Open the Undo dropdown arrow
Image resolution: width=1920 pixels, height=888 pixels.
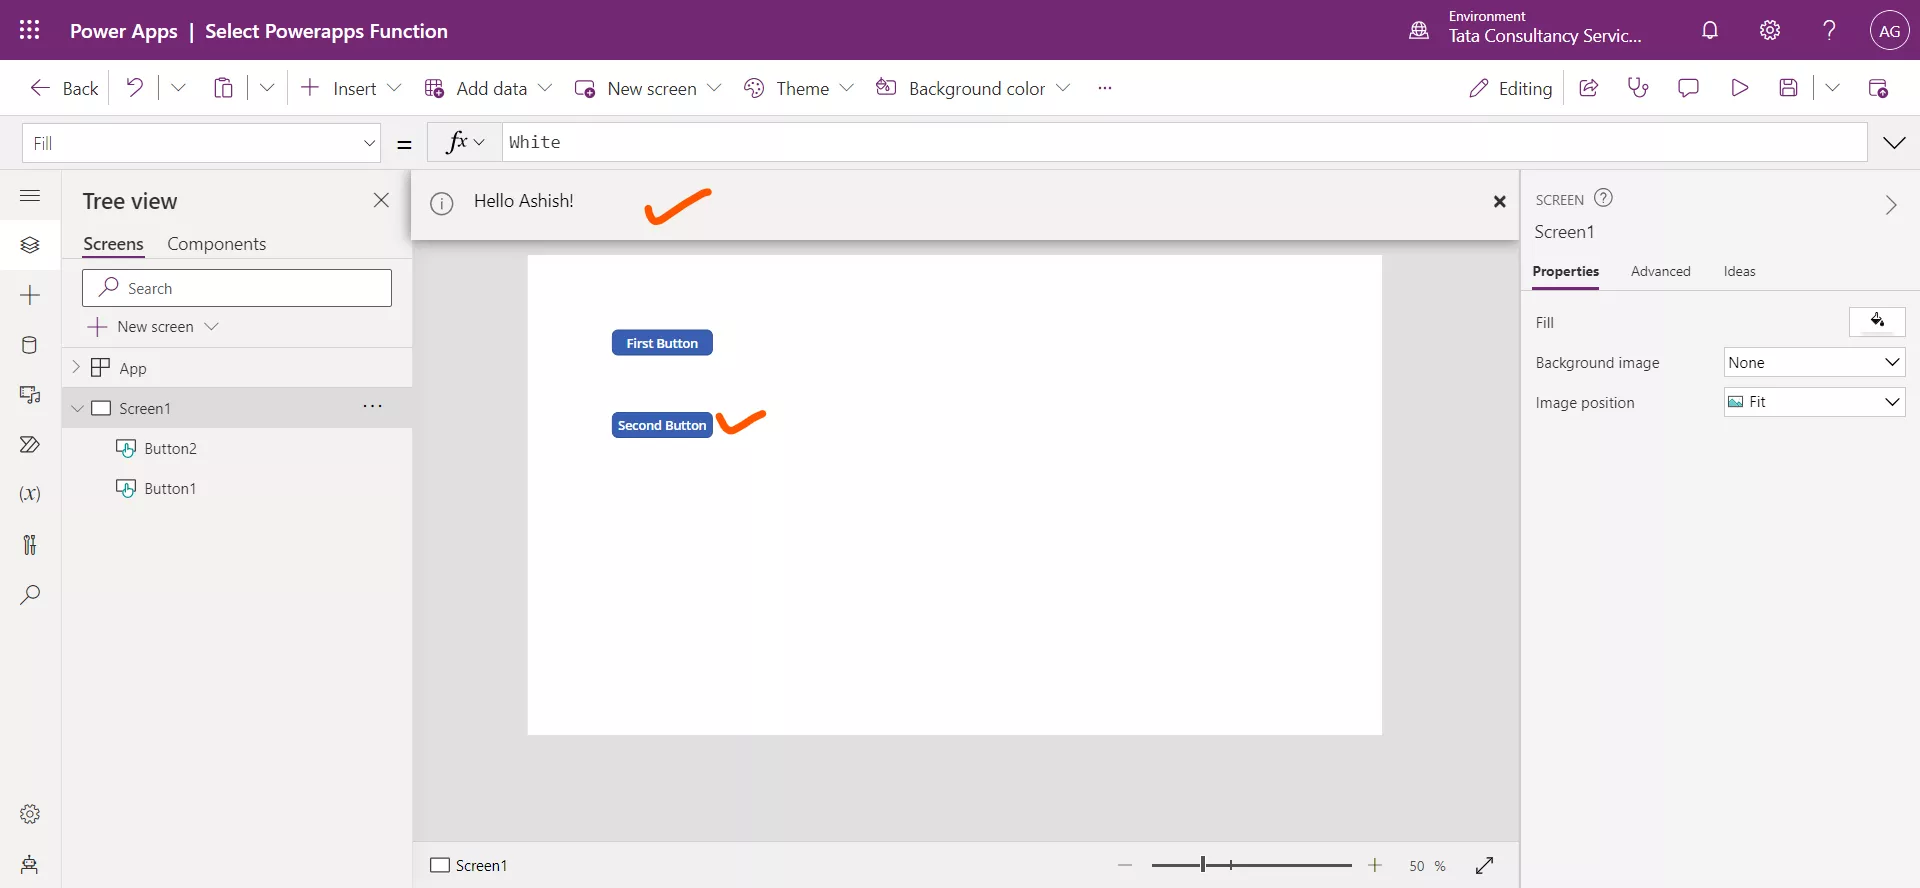tap(178, 88)
